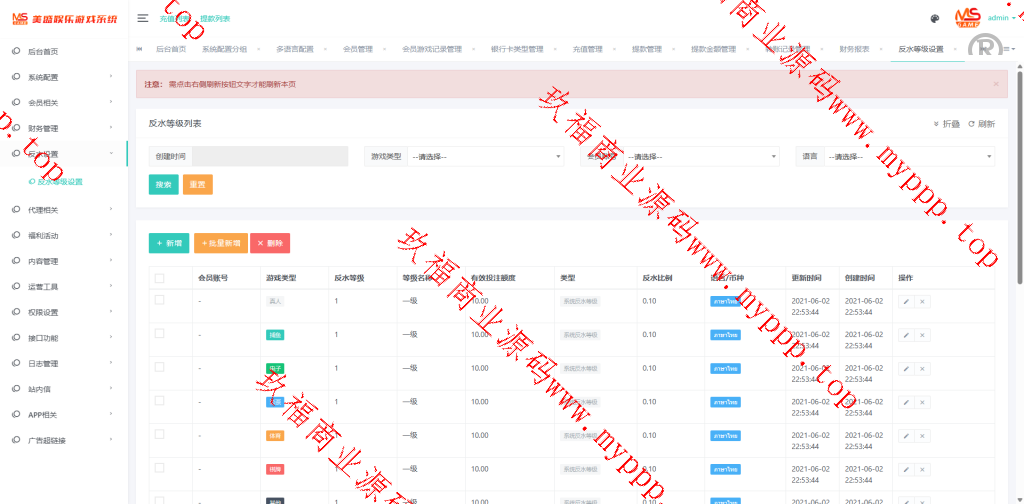
Task: Toggle the sidebar with the hamburger icon
Action: 143,18
